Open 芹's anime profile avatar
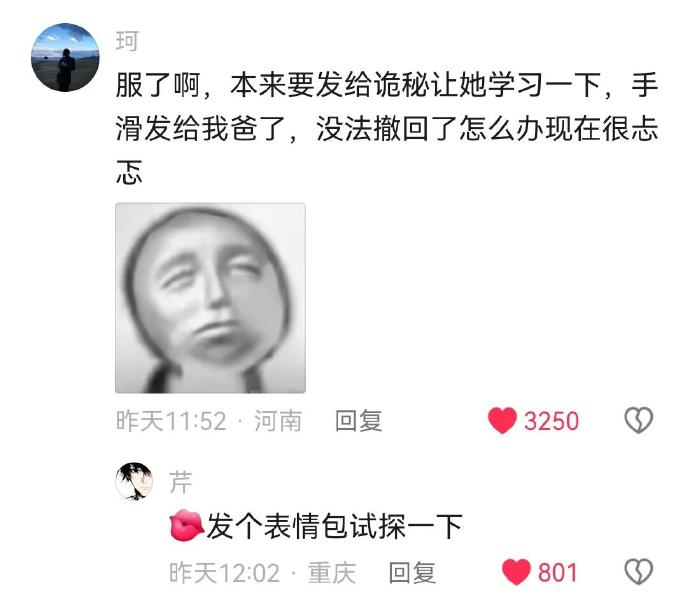The width and height of the screenshot is (690, 595). (x=134, y=481)
